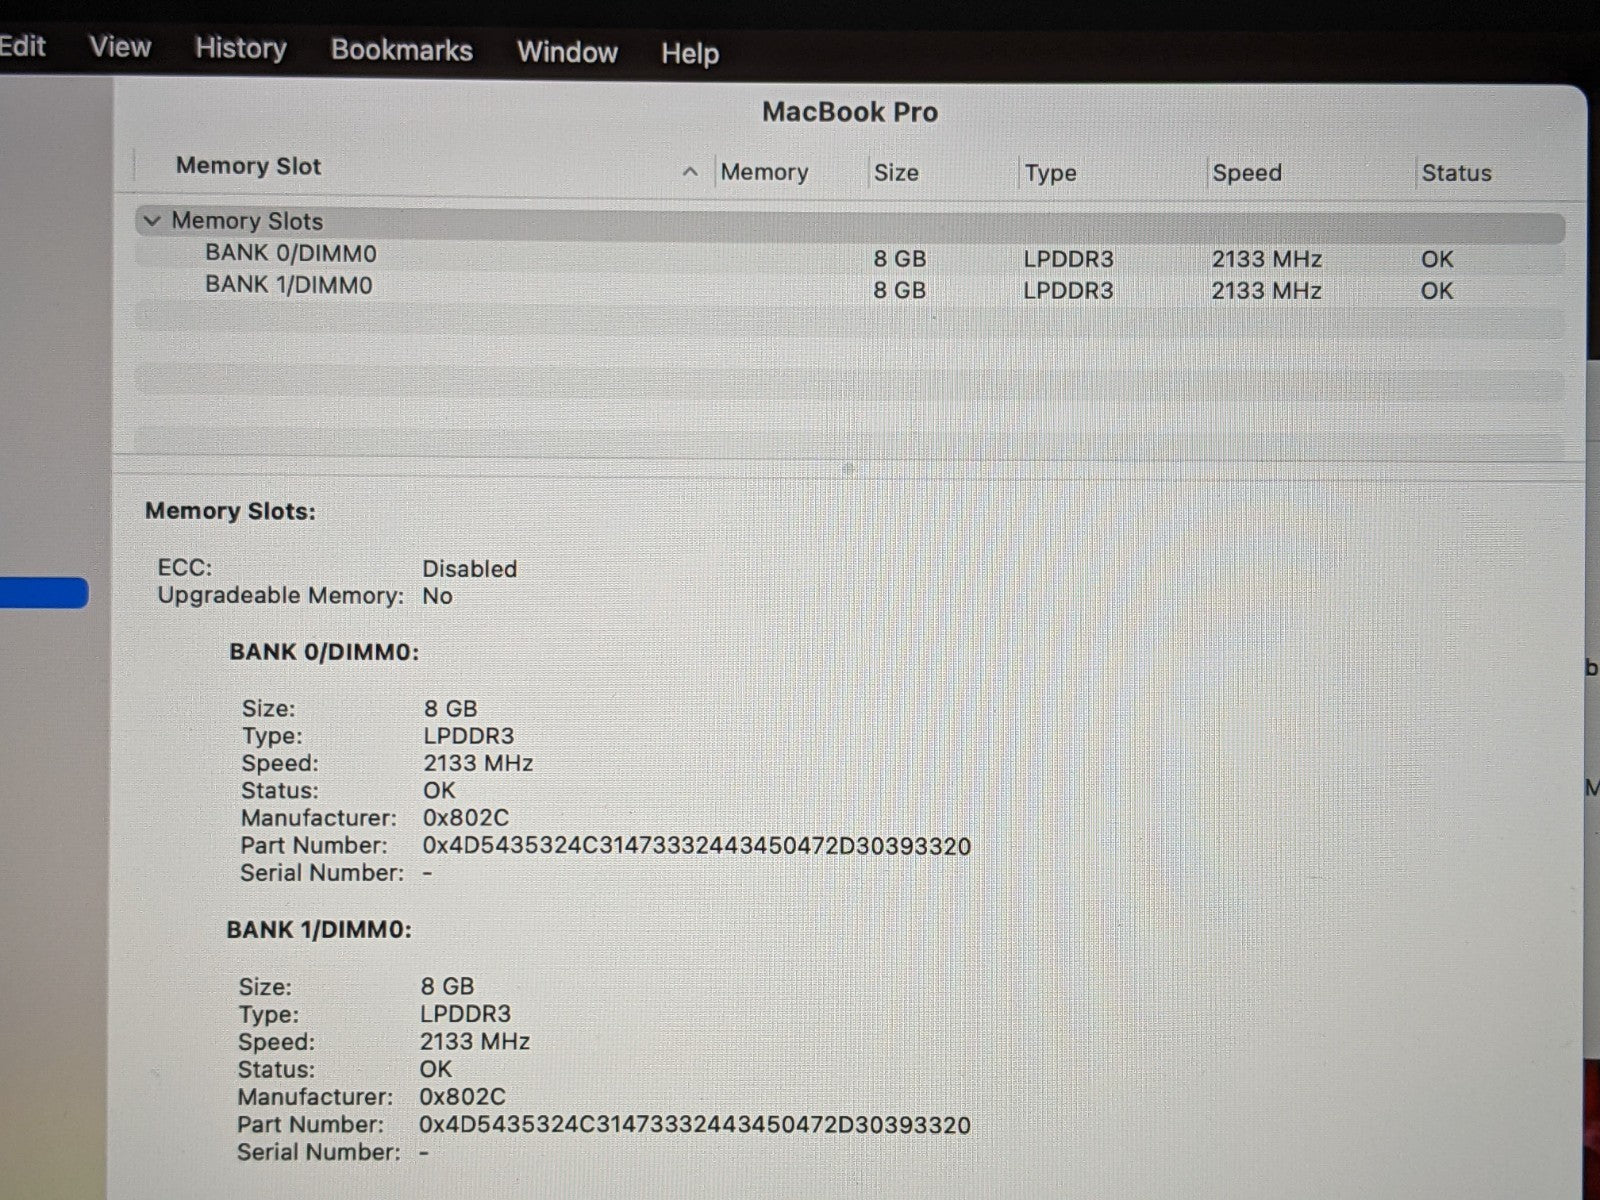The width and height of the screenshot is (1600, 1200).
Task: Sort by the Size column header
Action: tap(896, 173)
